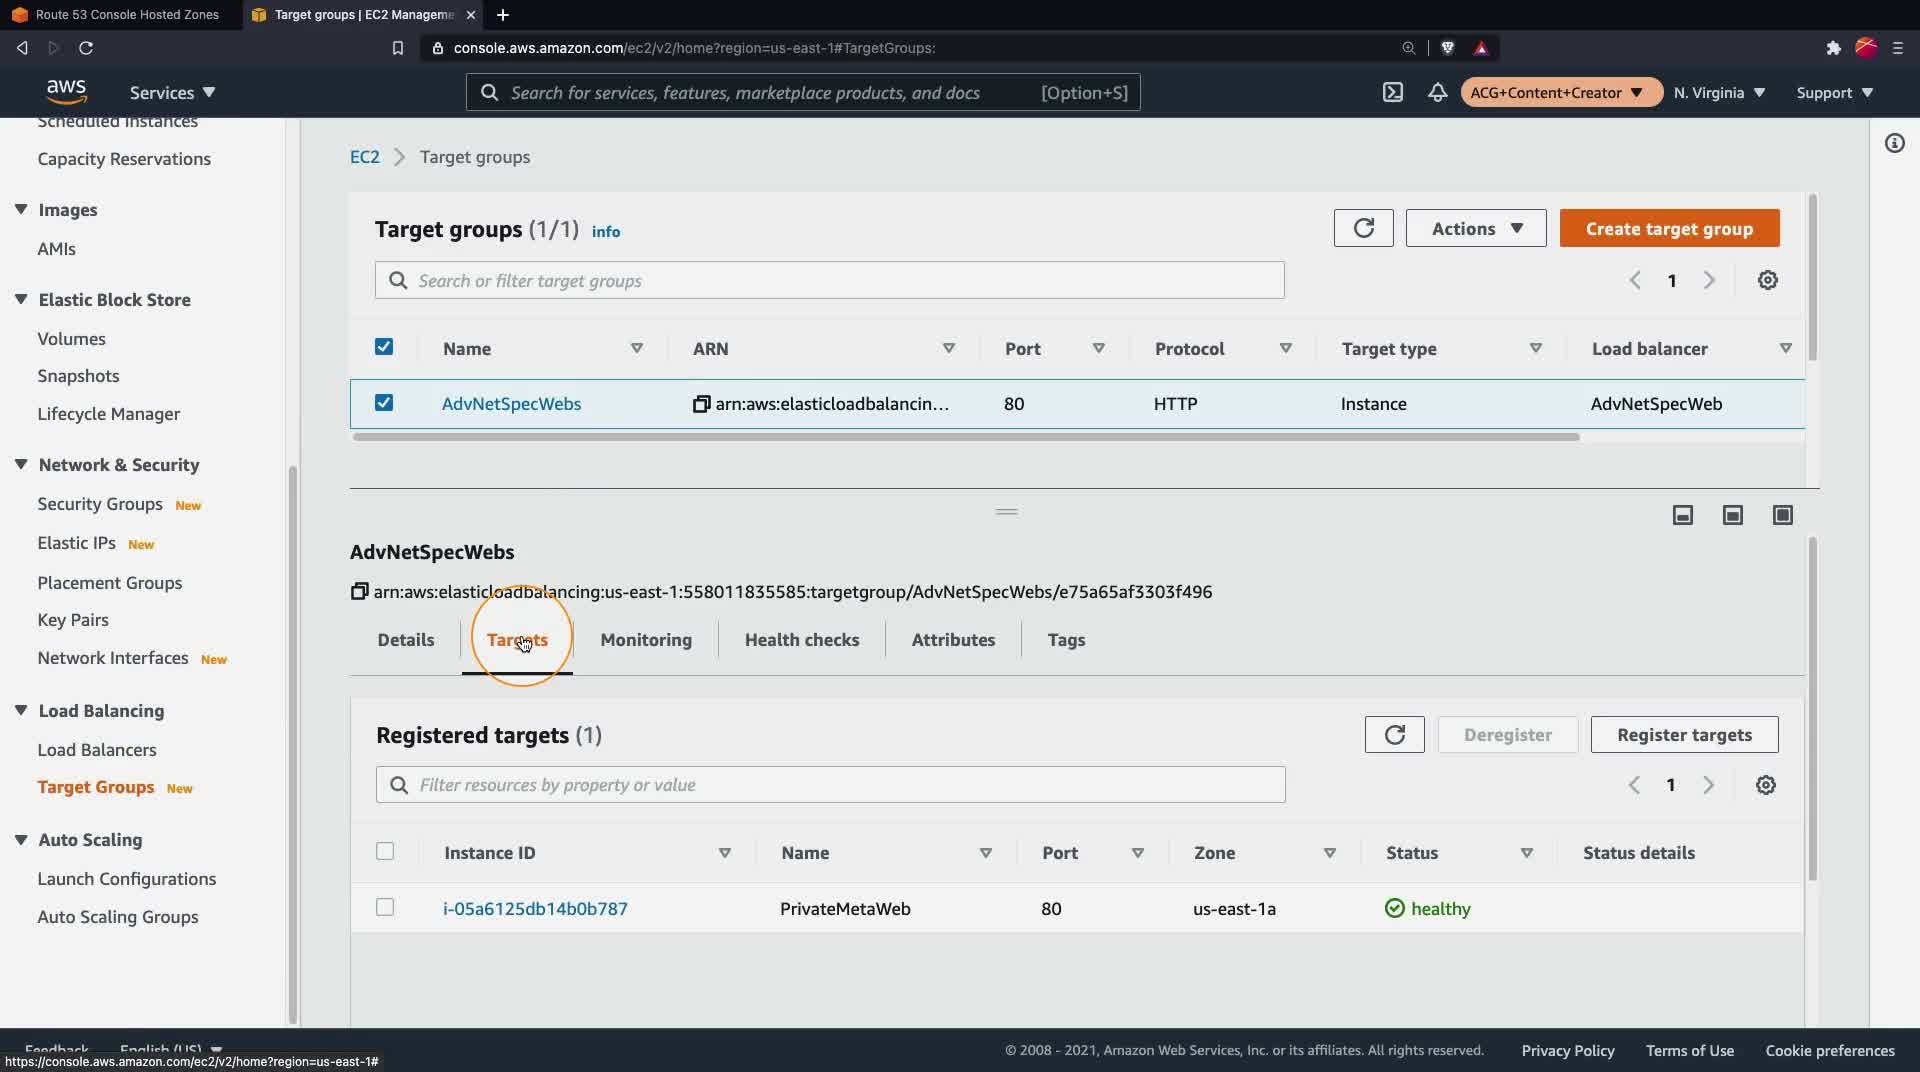This screenshot has width=1920, height=1072.
Task: Click the EC2 breadcrumb link
Action: 364,157
